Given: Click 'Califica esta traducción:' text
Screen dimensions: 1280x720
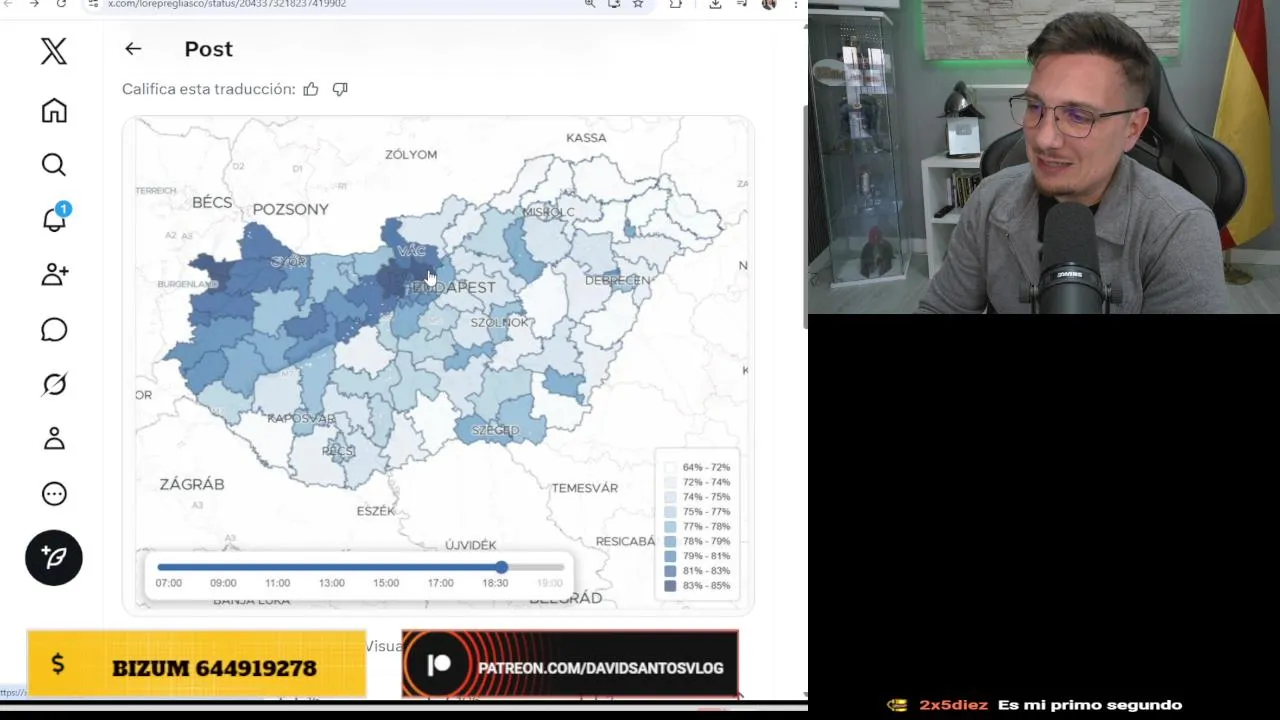Looking at the screenshot, I should pos(208,89).
